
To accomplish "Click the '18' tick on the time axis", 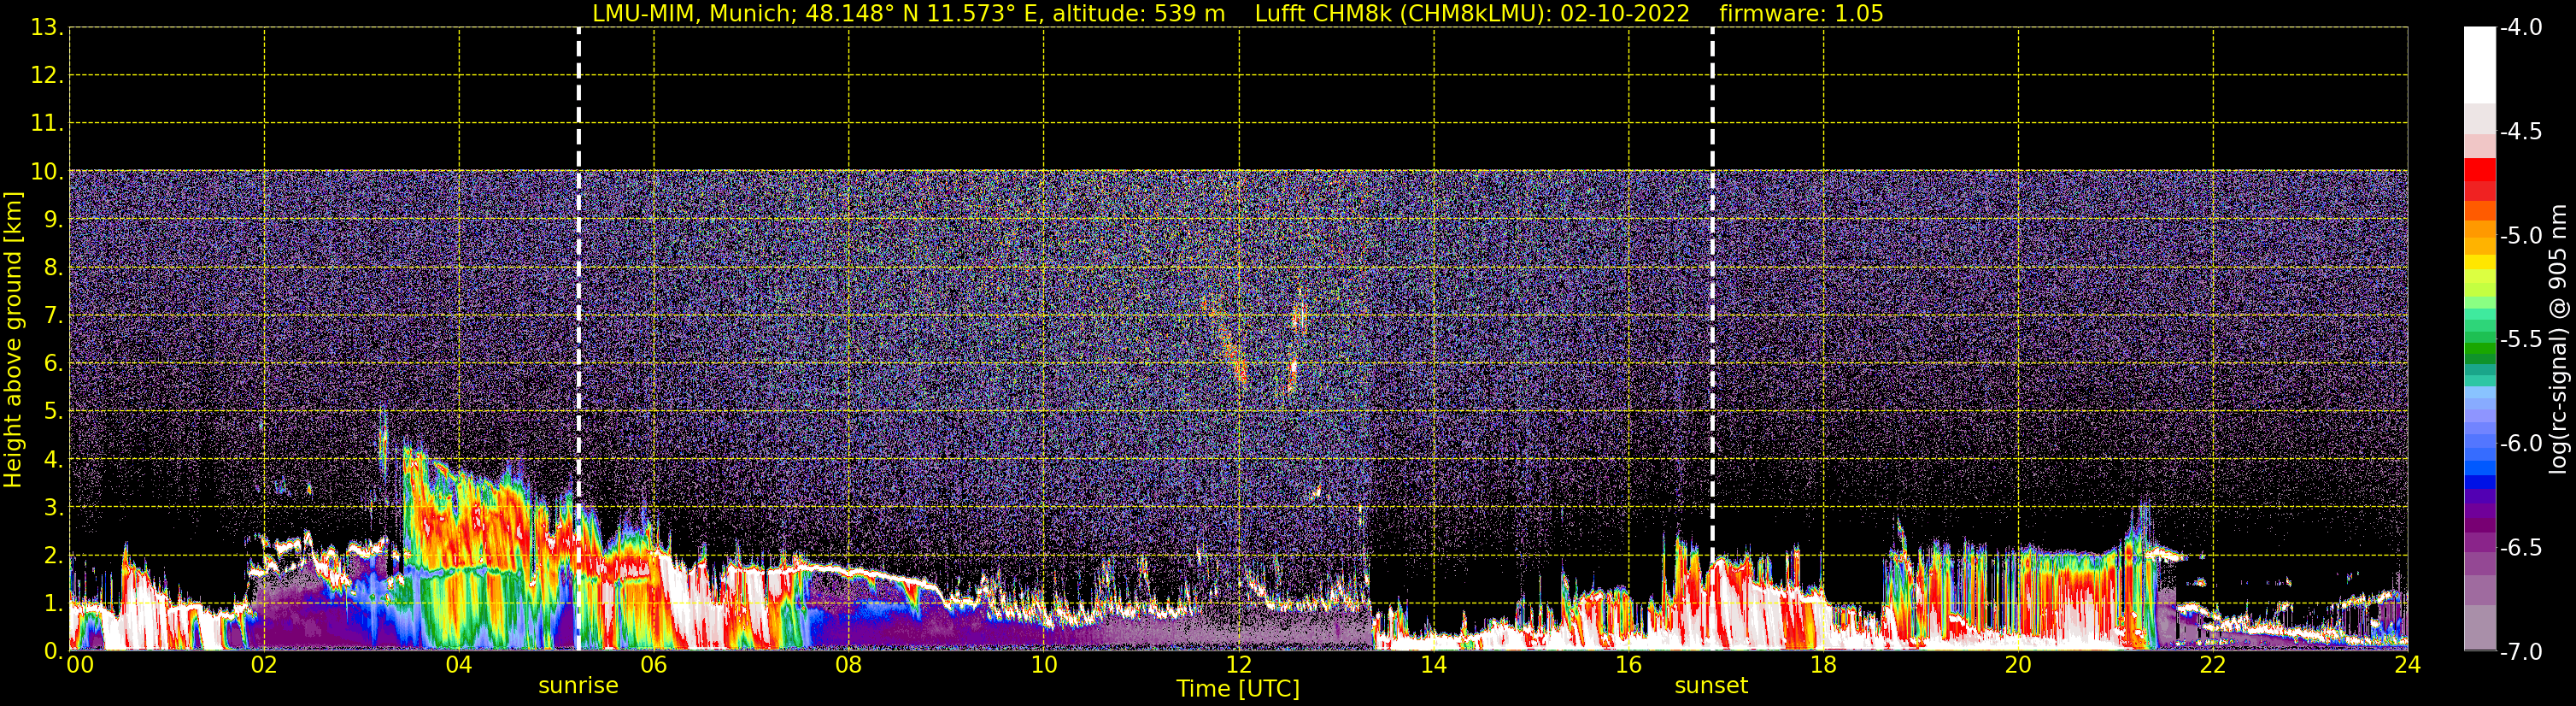I will point(1824,665).
